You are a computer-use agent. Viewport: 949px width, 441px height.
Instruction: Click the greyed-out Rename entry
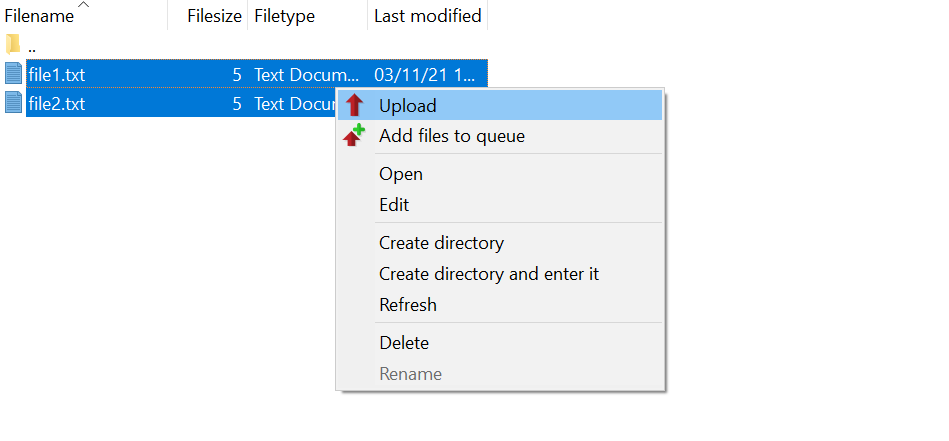click(410, 374)
